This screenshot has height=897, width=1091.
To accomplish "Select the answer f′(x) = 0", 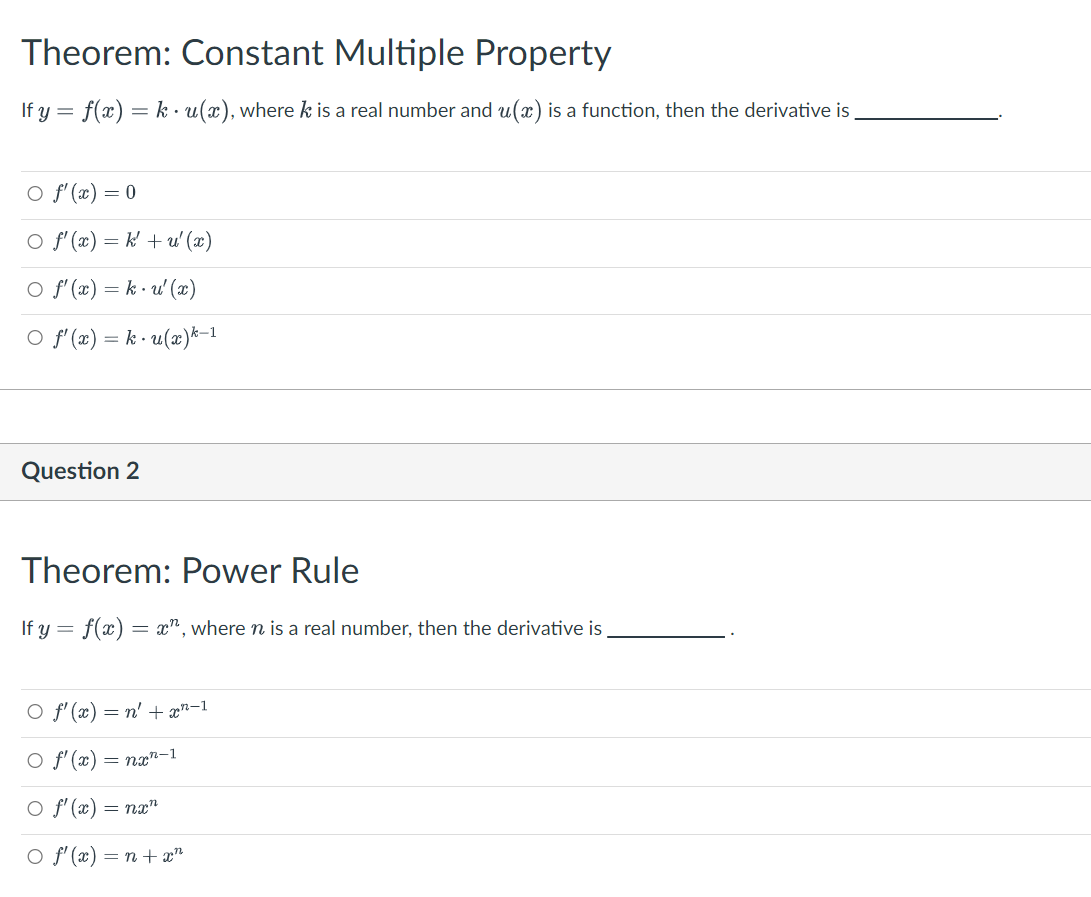I will 35,193.
